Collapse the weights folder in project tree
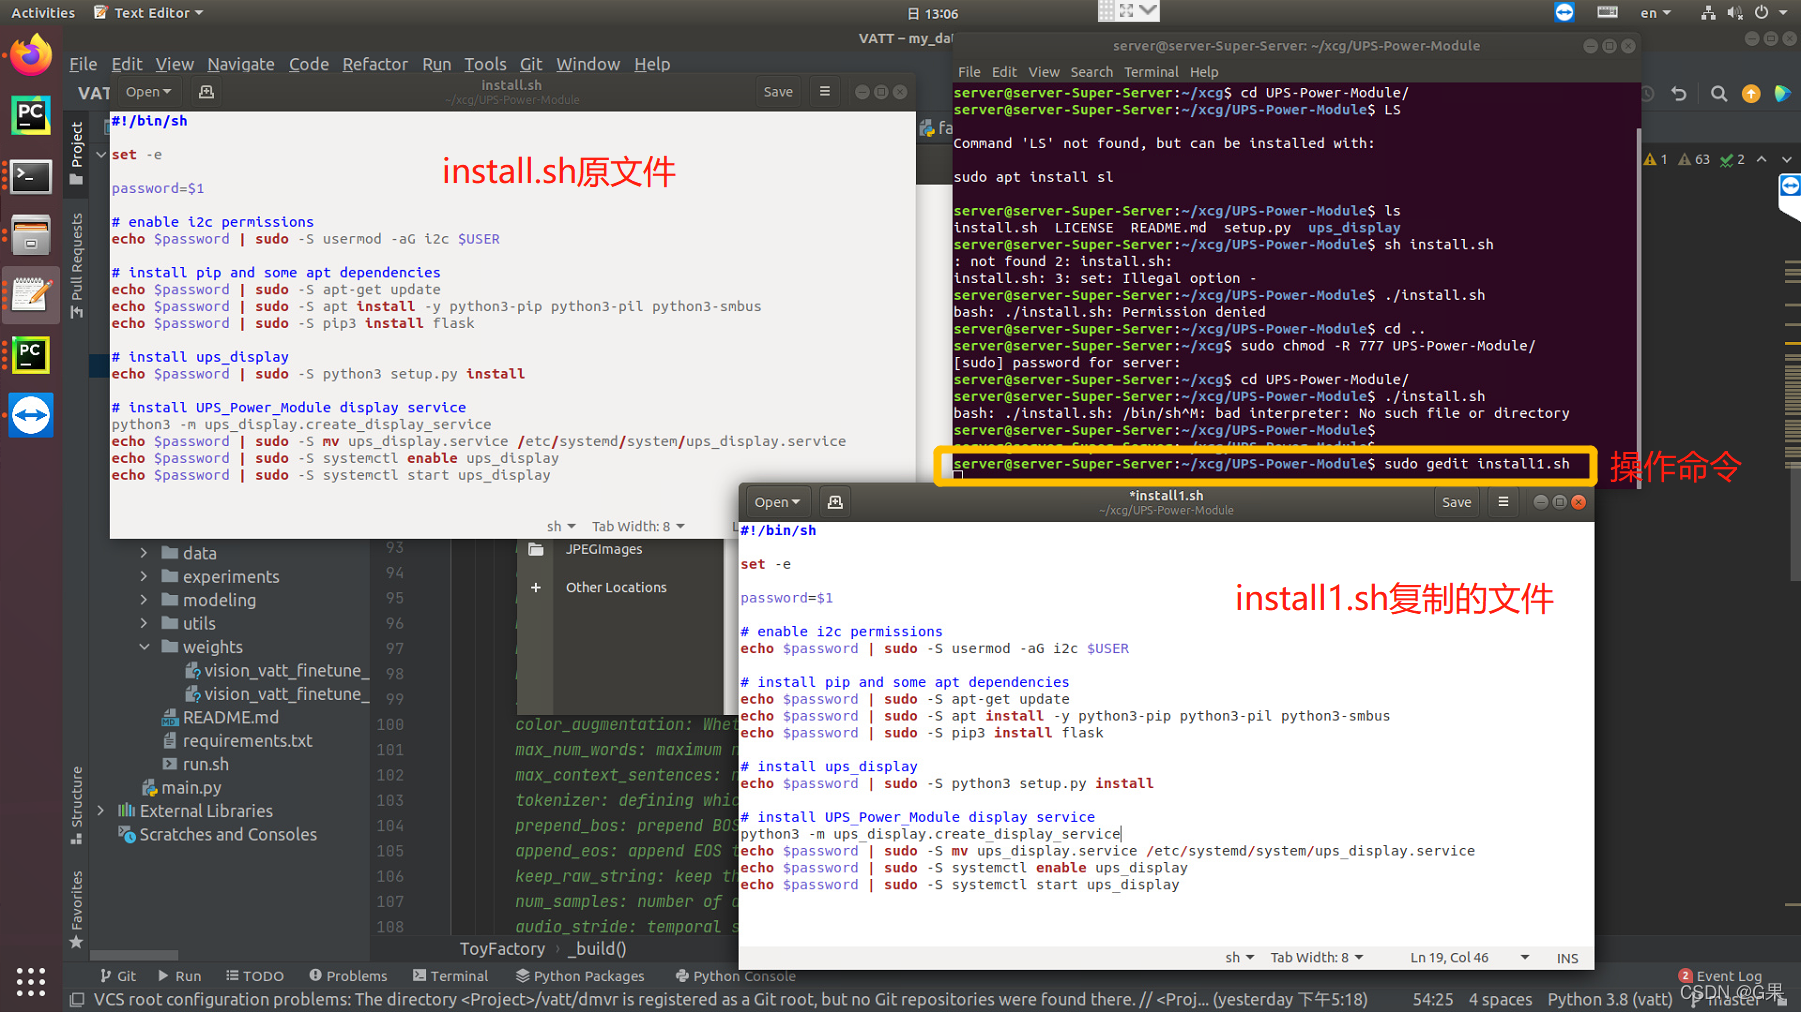Image resolution: width=1801 pixels, height=1012 pixels. 144,647
